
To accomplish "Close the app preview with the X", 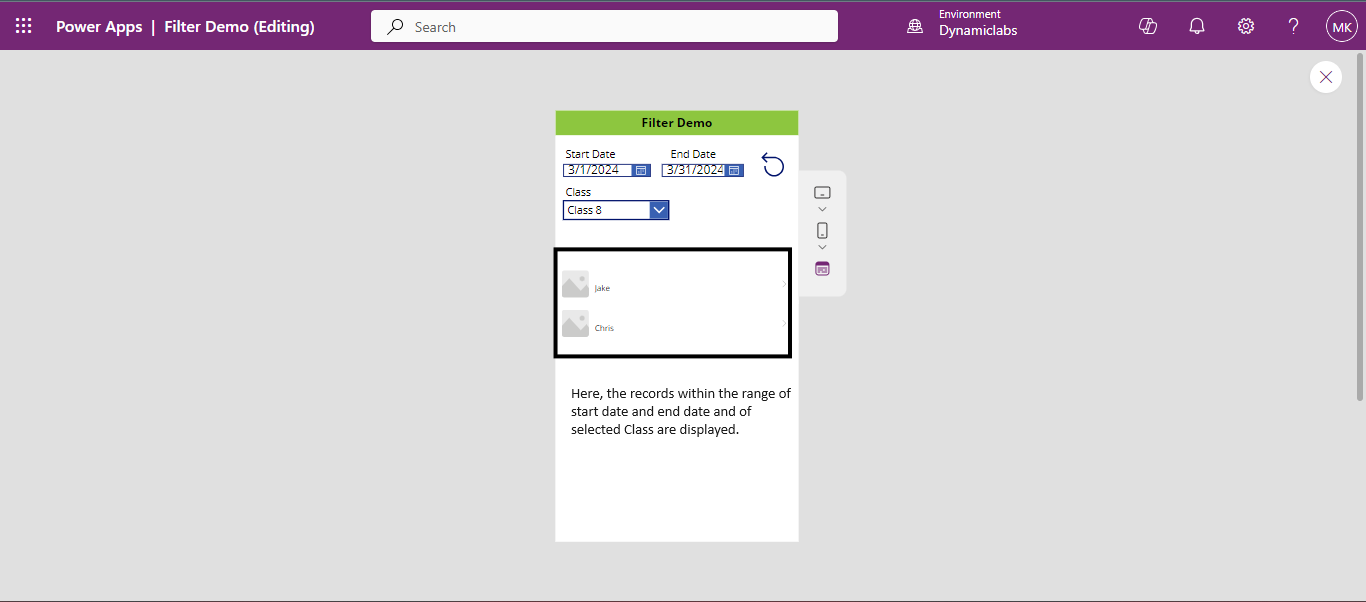I will coord(1326,77).
